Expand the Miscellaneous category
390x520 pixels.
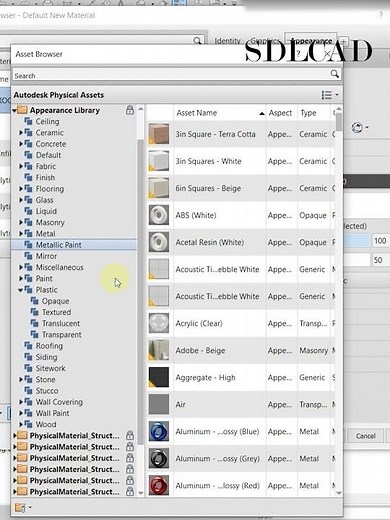pyautogui.click(x=21, y=267)
